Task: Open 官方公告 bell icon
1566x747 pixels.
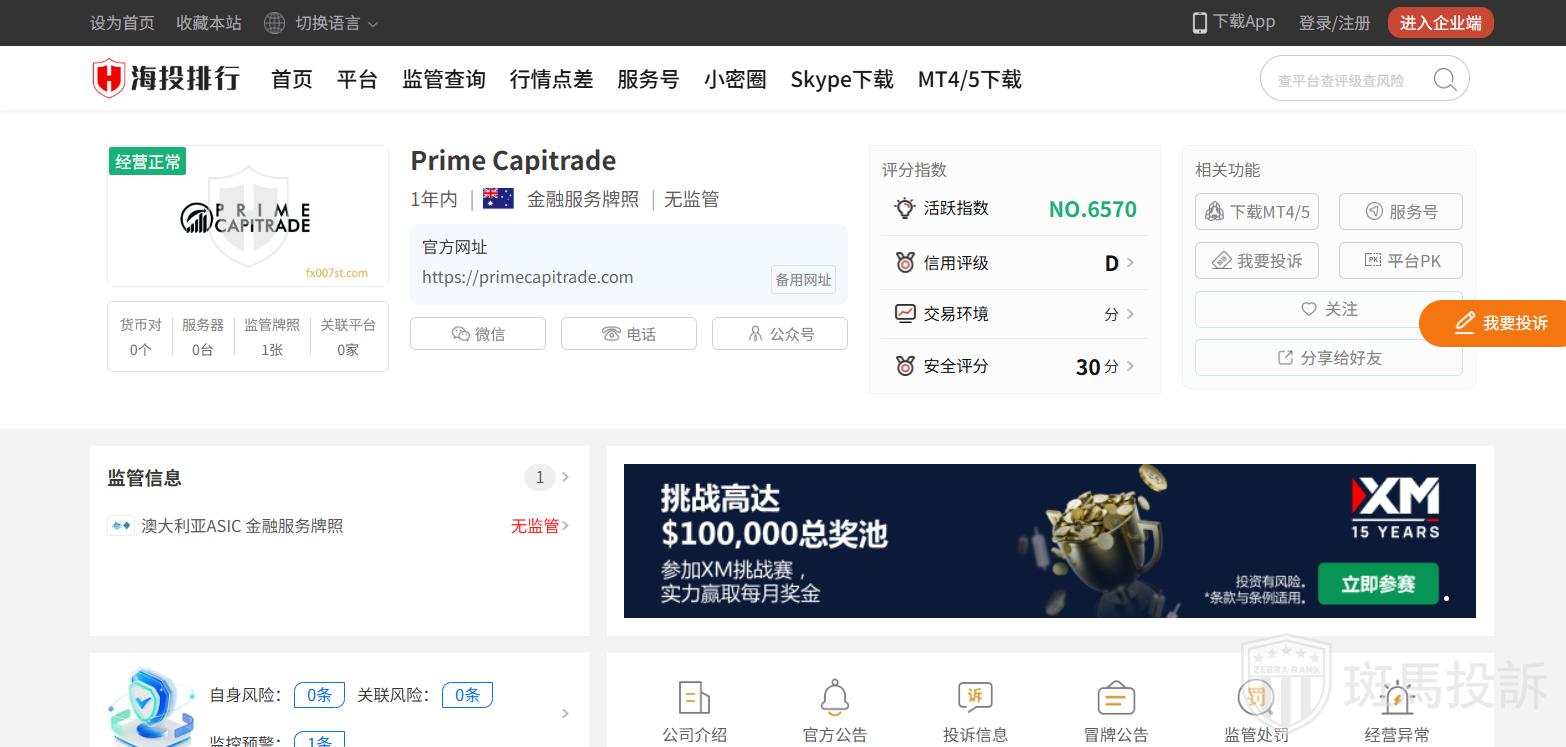Action: point(835,697)
